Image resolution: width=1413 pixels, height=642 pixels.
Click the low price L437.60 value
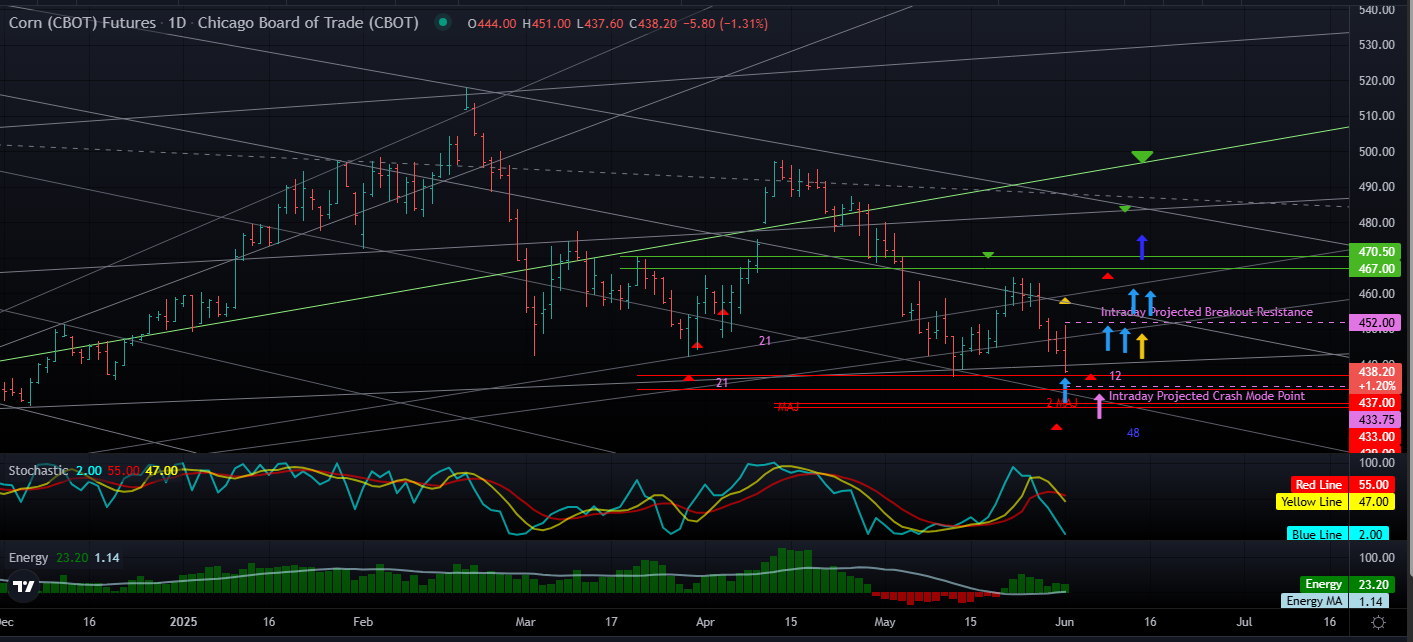click(600, 24)
